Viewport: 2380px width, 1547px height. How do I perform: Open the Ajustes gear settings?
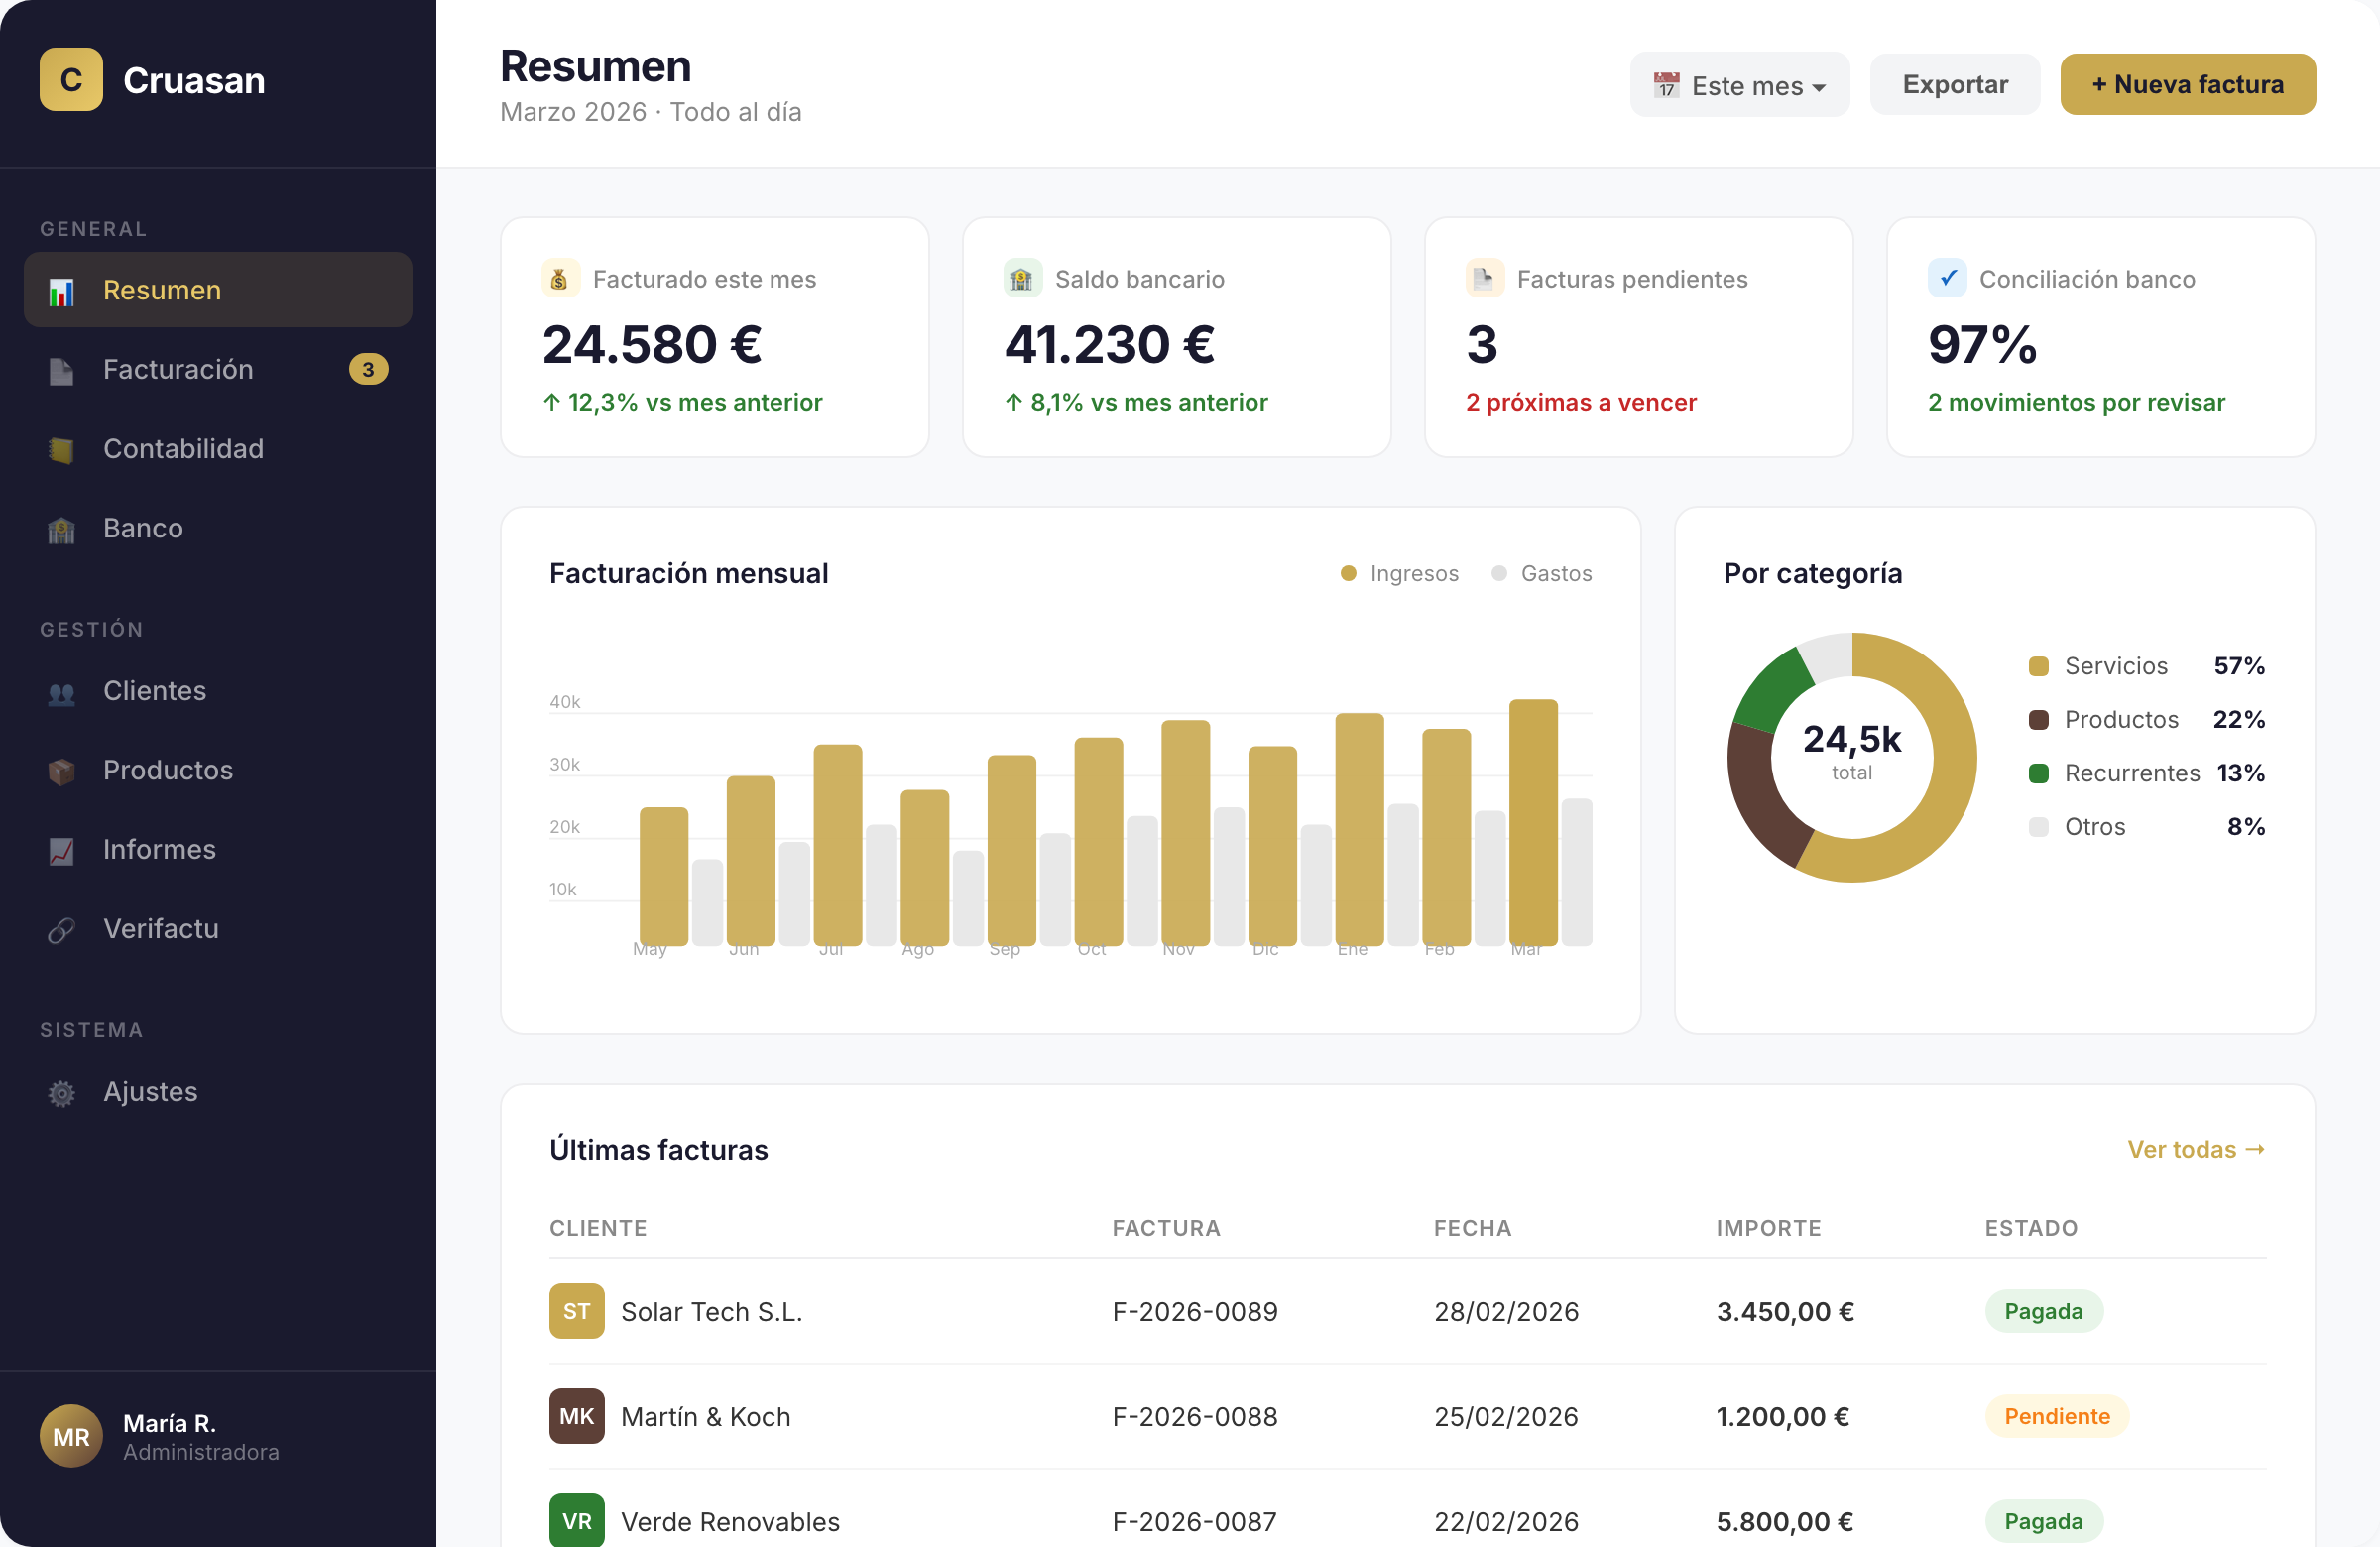pyautogui.click(x=62, y=1091)
